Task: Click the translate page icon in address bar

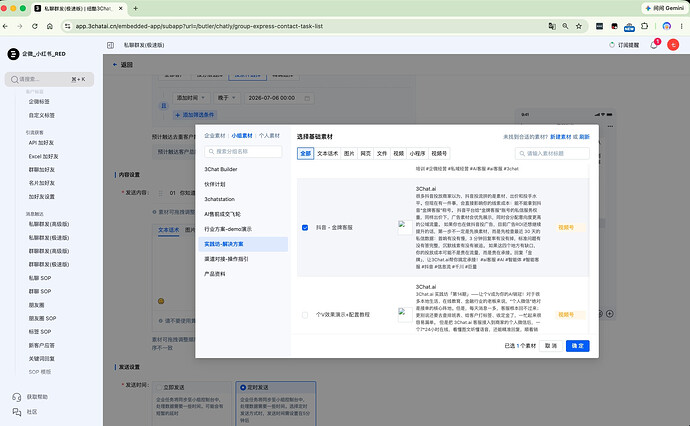Action: (552, 26)
